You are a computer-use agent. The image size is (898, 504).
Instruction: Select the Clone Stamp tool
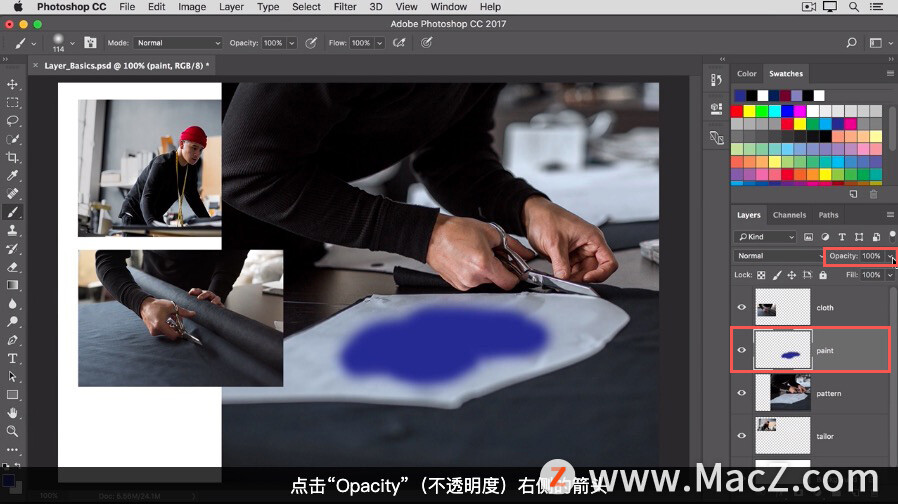tap(13, 230)
